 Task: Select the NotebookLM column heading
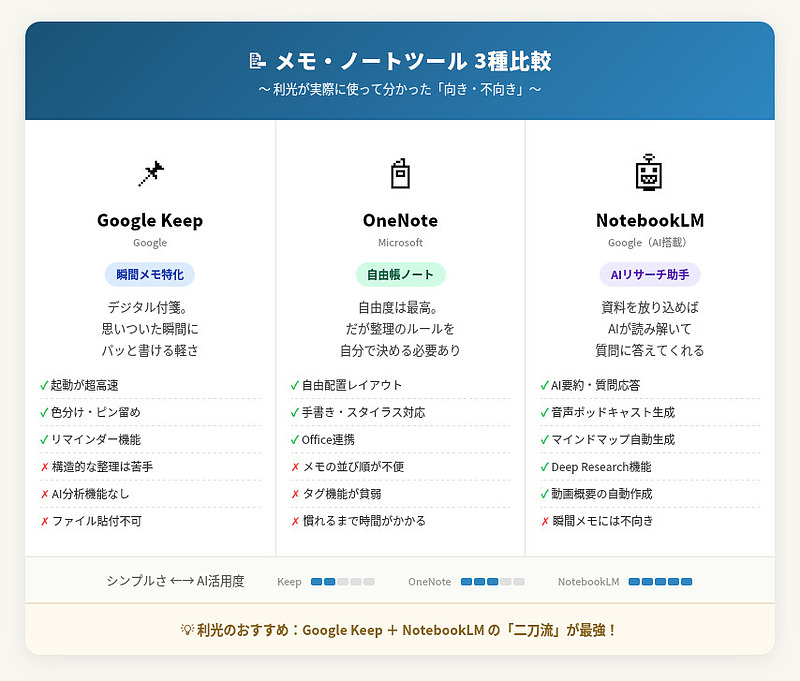click(x=651, y=221)
